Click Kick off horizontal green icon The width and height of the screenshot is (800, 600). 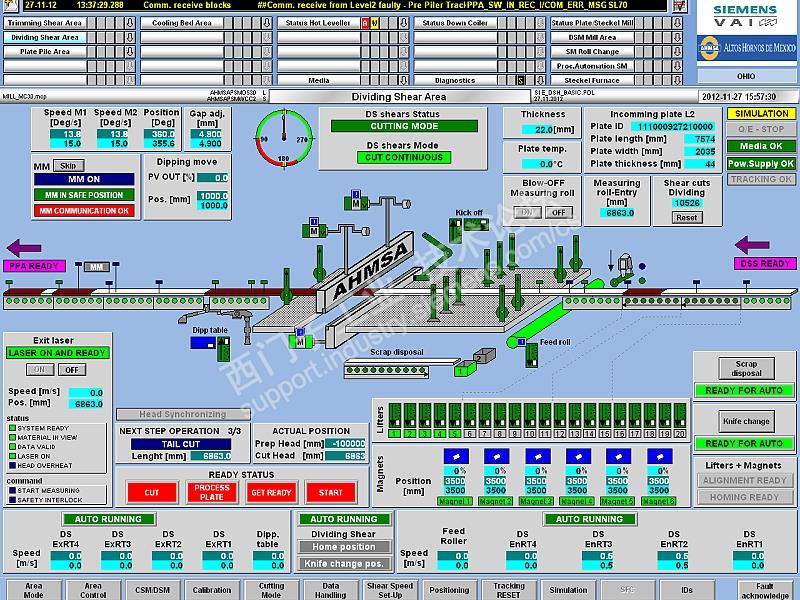[x=477, y=224]
